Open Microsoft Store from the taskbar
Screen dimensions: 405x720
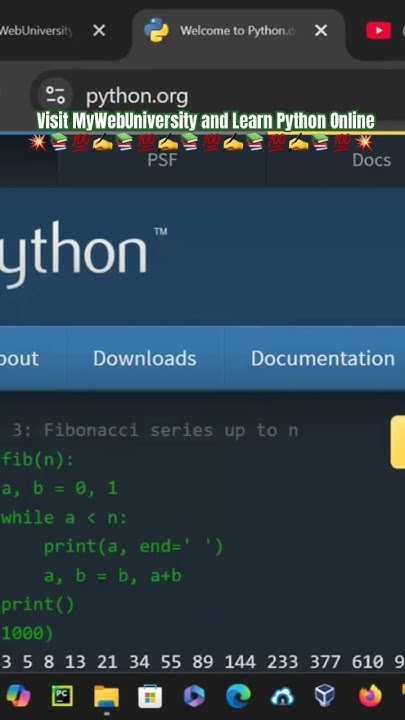(x=150, y=696)
